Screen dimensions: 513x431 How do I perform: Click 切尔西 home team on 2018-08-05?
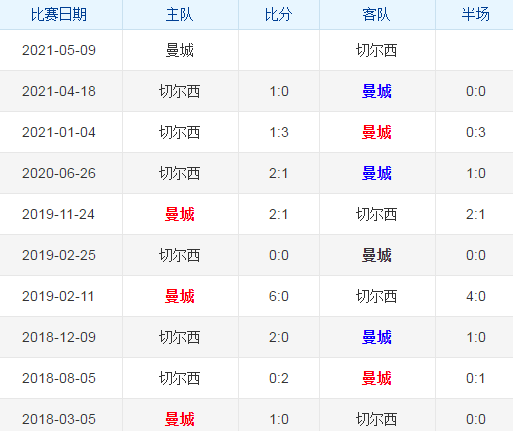pos(180,378)
